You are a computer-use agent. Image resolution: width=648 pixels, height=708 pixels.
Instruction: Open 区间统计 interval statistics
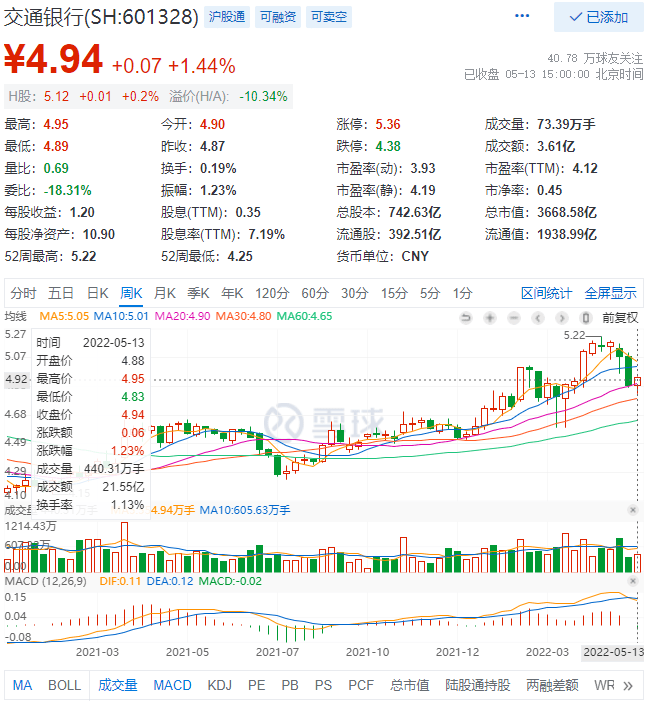point(546,293)
